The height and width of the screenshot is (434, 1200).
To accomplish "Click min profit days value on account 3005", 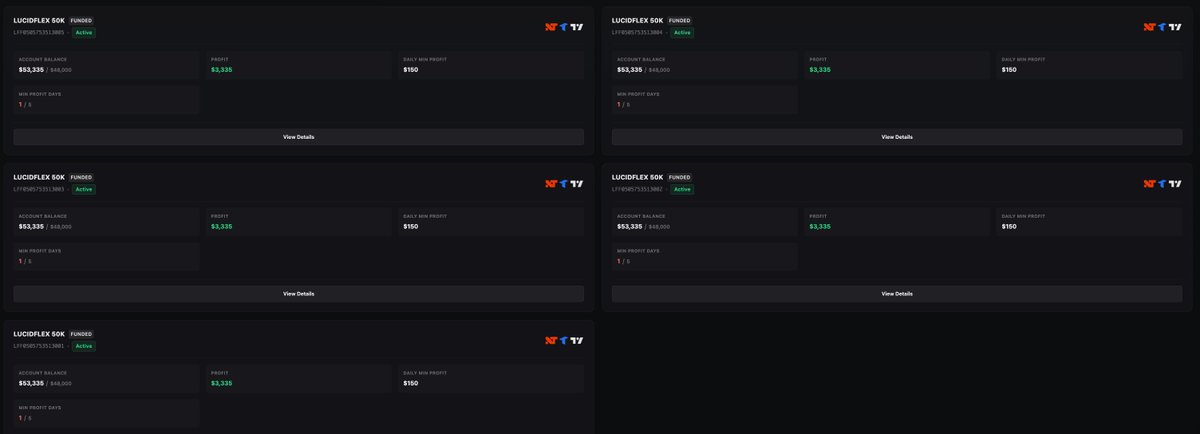I will [x=25, y=104].
